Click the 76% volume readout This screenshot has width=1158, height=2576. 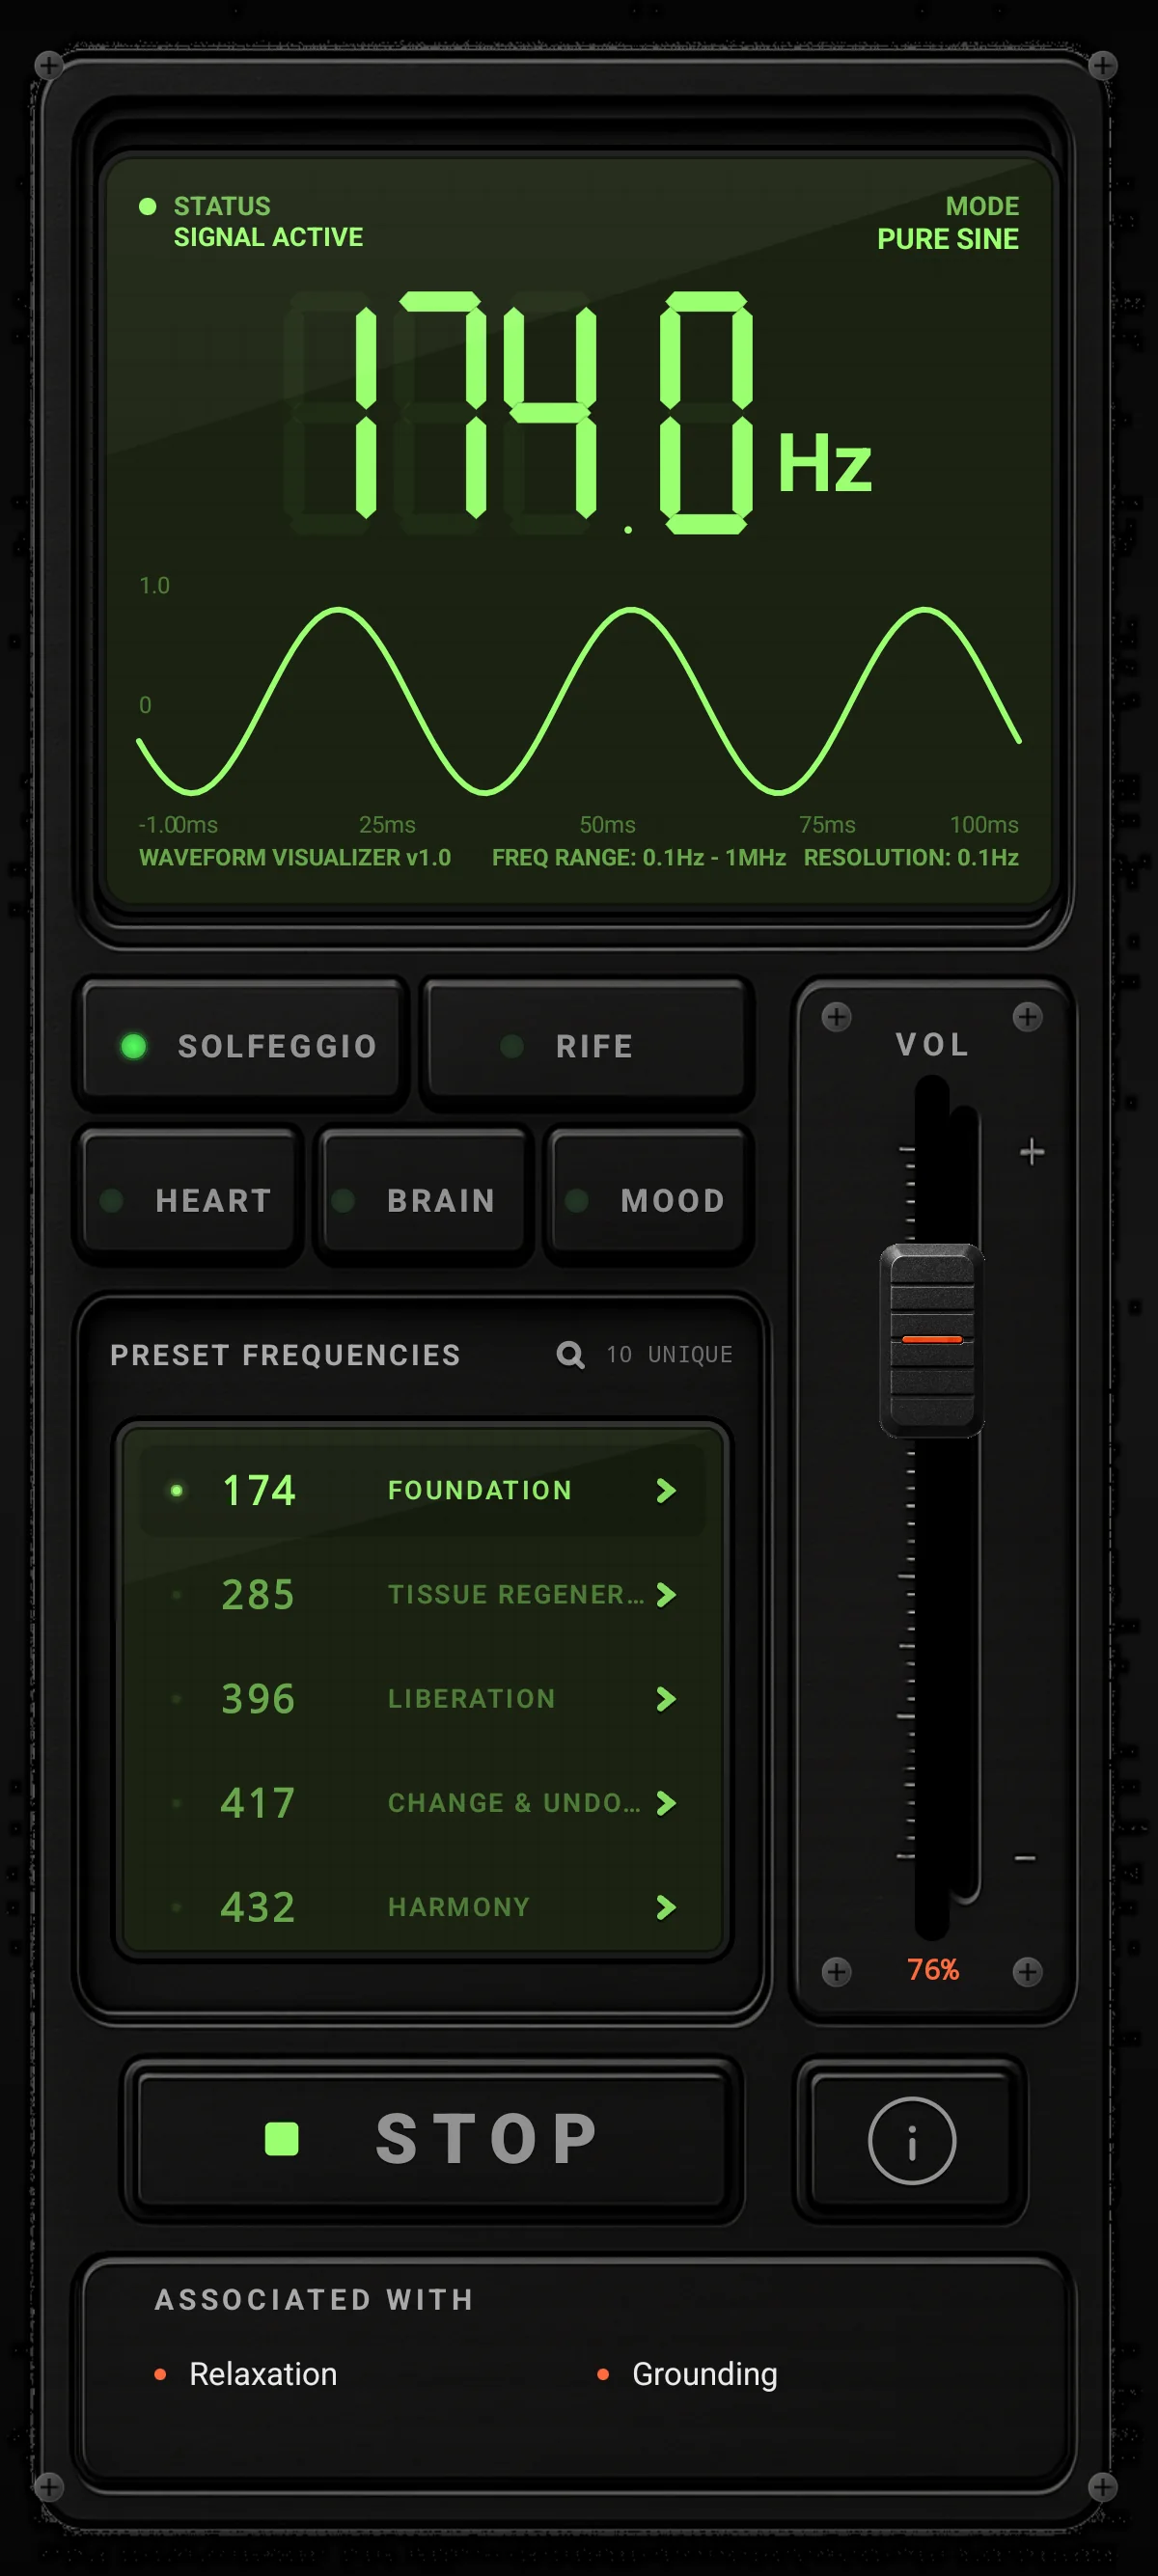[932, 1969]
